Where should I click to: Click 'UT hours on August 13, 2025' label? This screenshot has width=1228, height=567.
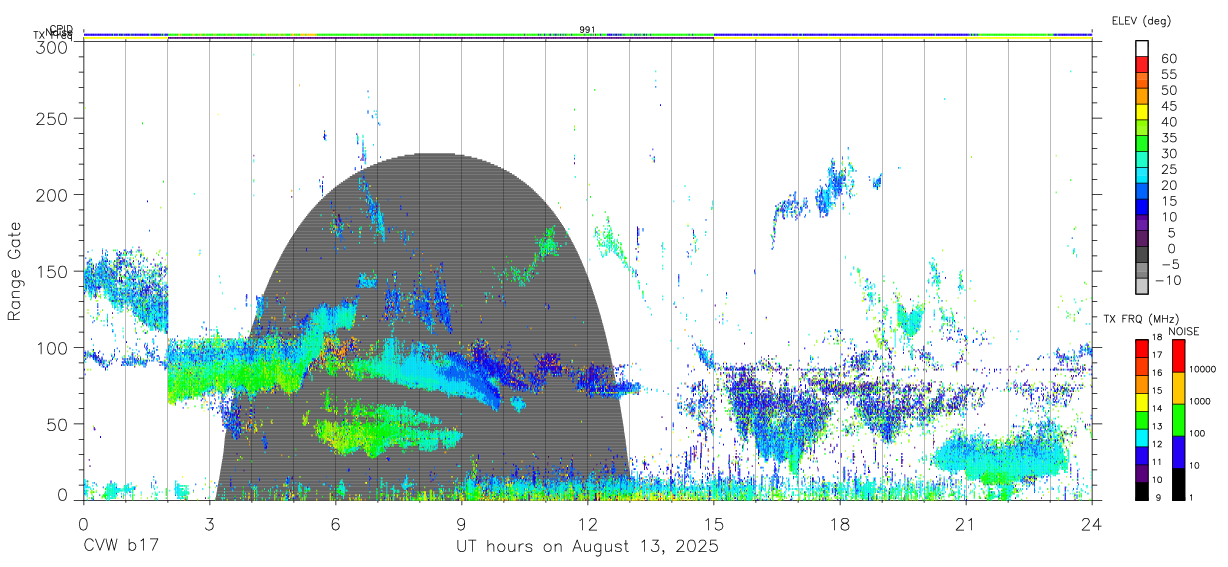coord(587,547)
